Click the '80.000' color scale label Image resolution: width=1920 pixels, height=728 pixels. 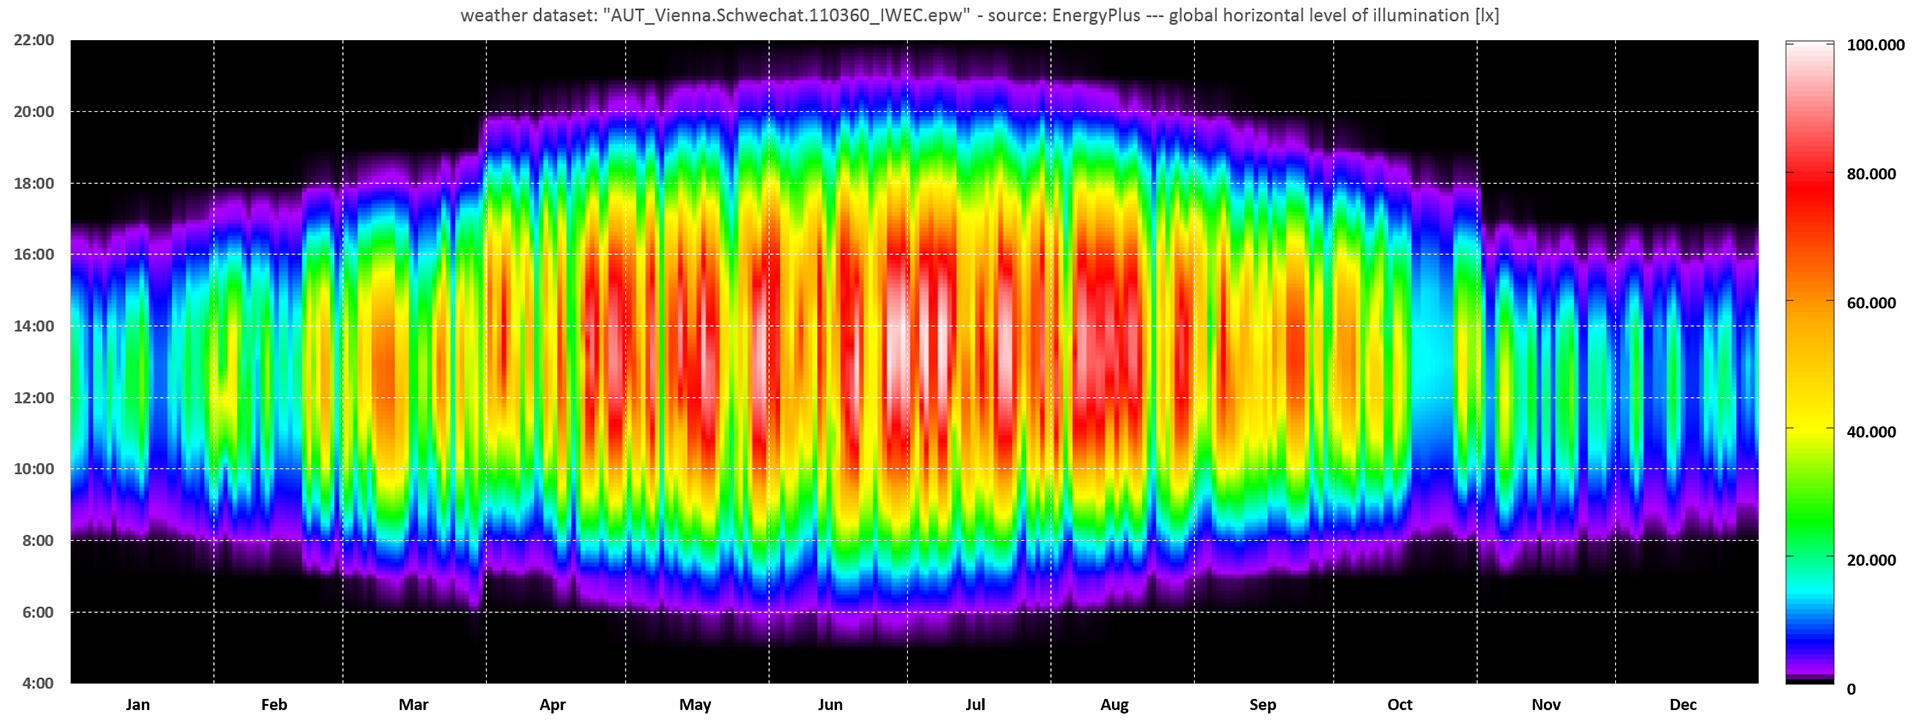[x=1871, y=174]
